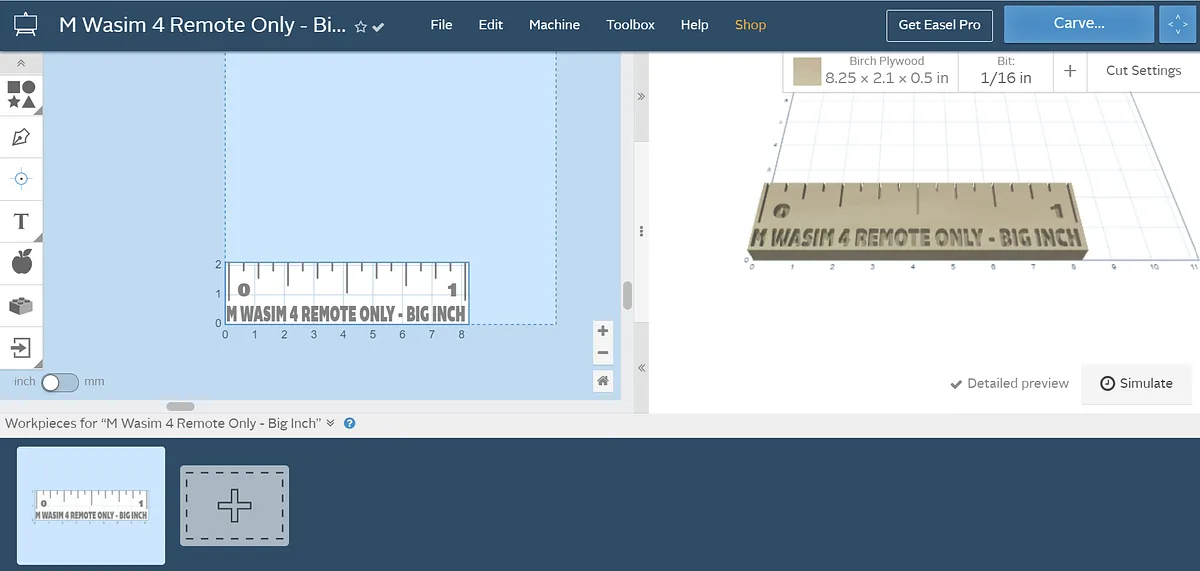Toggle the Detailed preview checkmark
This screenshot has width=1200, height=571.
click(956, 383)
